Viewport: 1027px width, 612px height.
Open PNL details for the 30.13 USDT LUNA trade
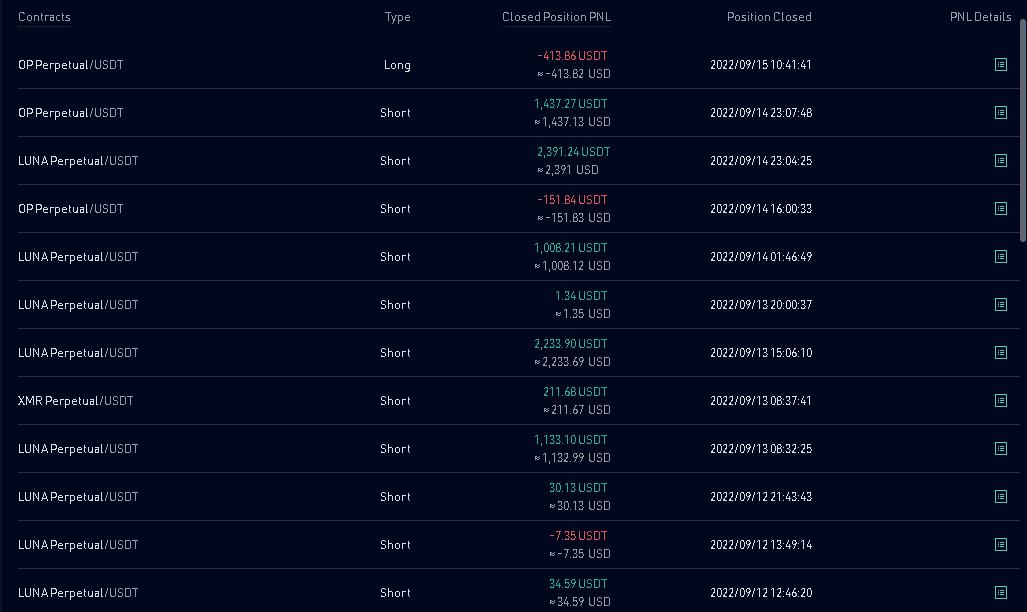1001,496
